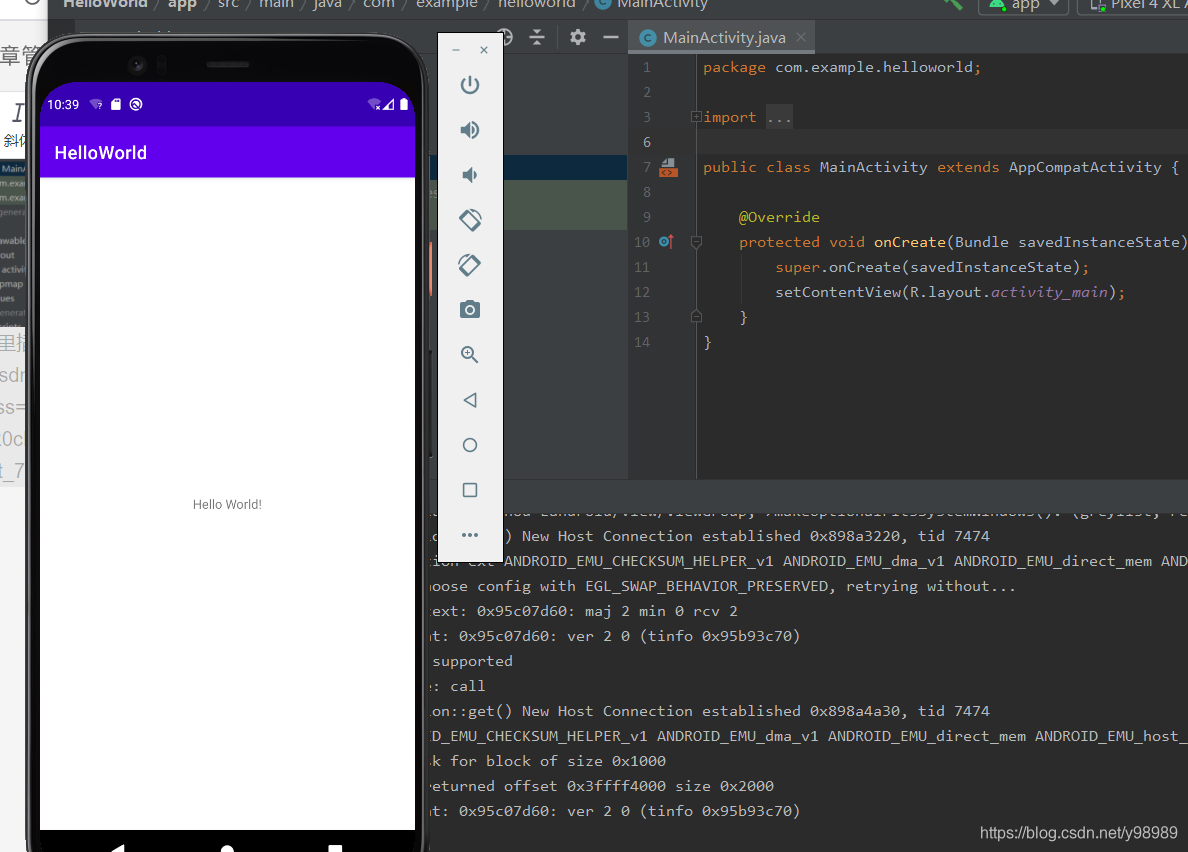Click 'super.onCreate(savedInstanceState);' line in editor

coord(932,267)
